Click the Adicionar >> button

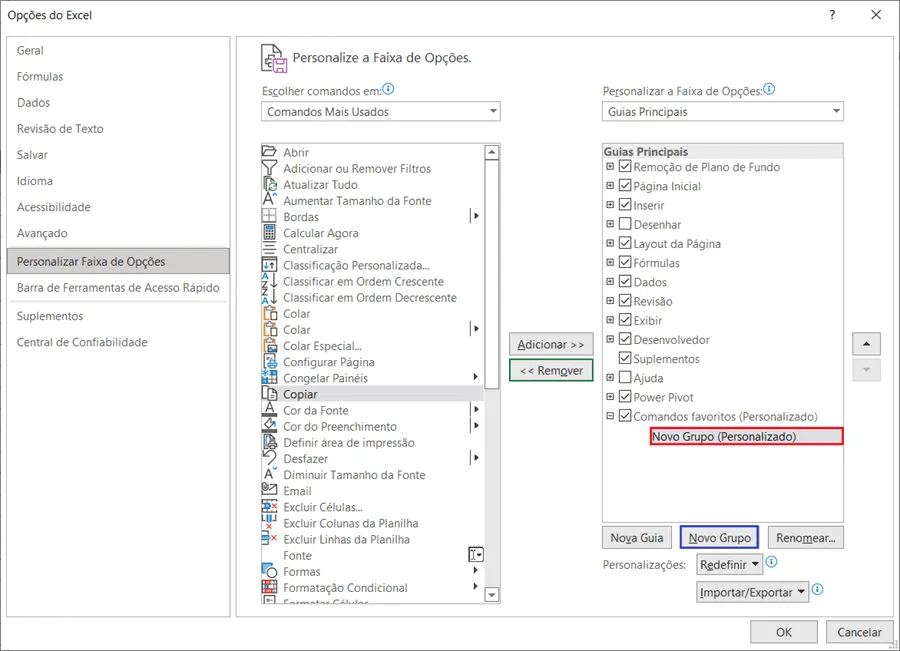[550, 344]
